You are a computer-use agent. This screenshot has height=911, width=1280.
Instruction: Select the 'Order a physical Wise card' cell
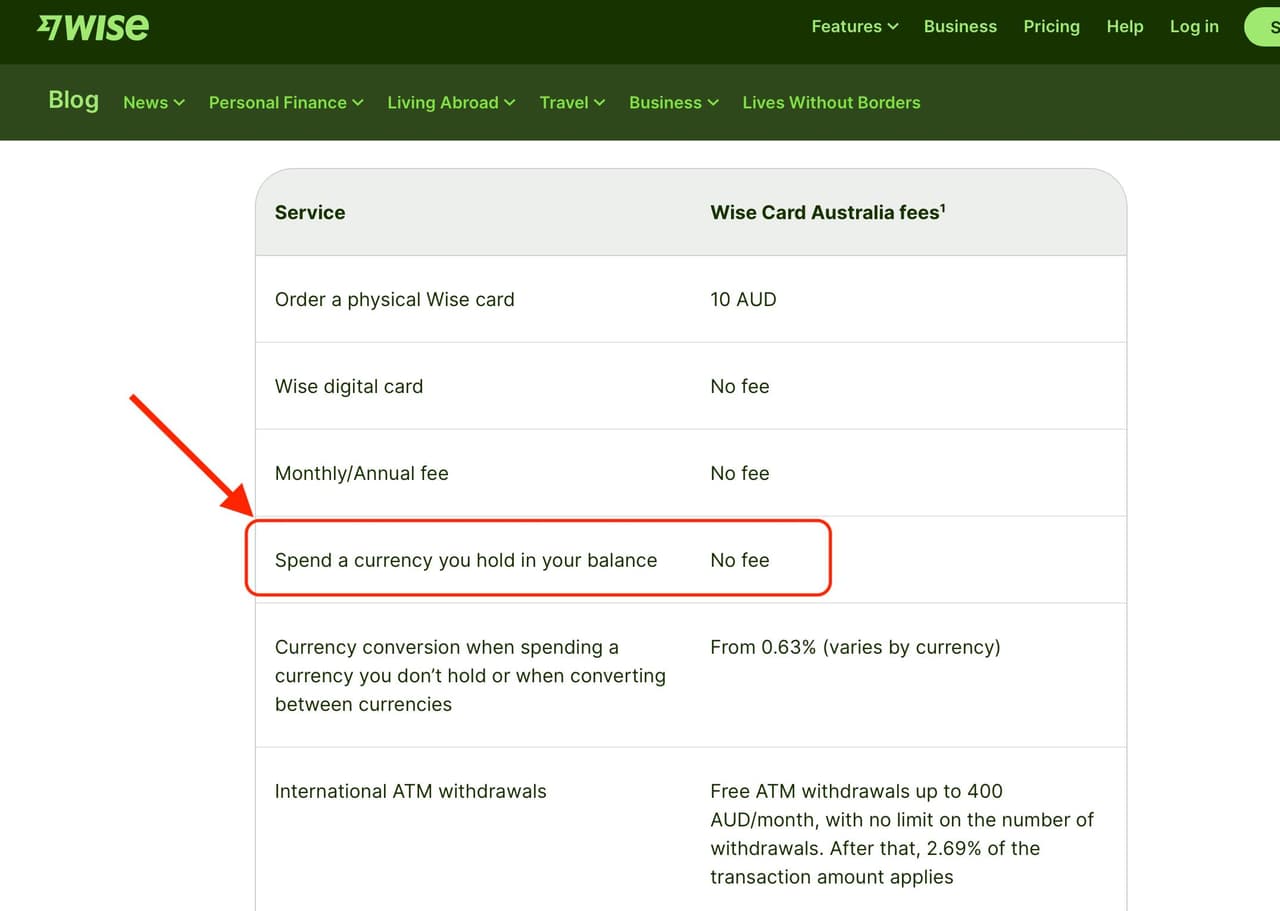(394, 299)
